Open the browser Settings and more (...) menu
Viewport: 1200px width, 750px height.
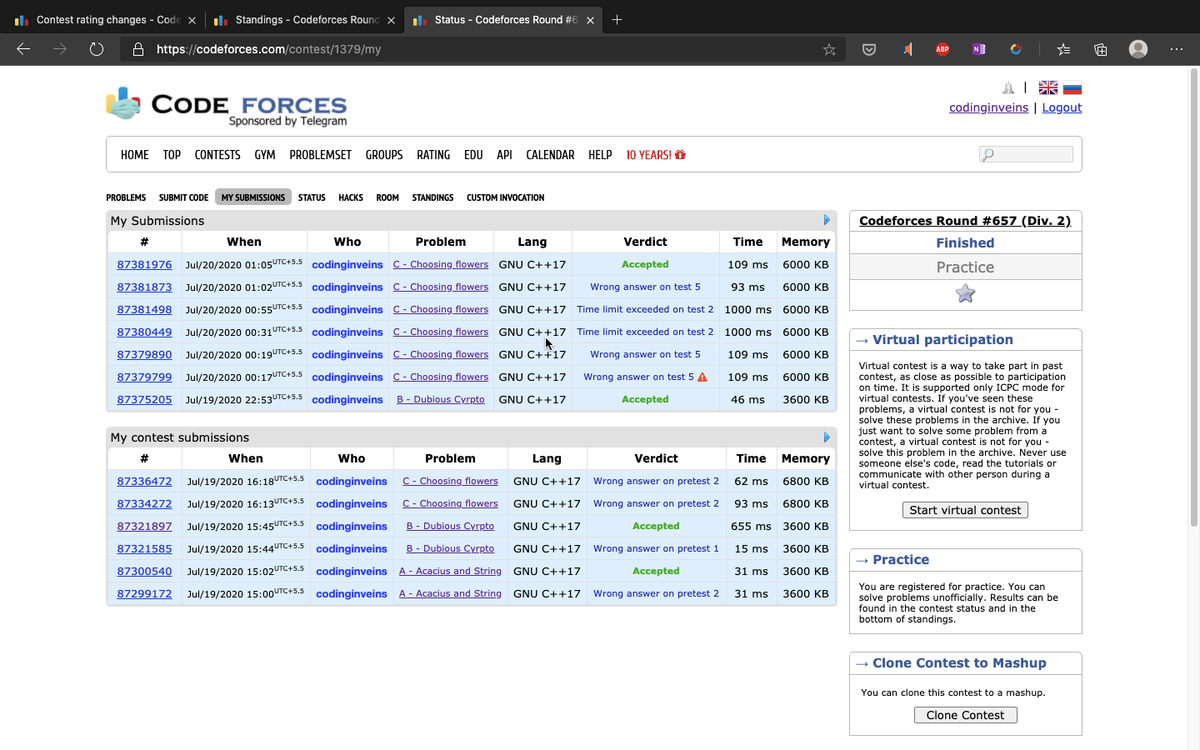1175,49
